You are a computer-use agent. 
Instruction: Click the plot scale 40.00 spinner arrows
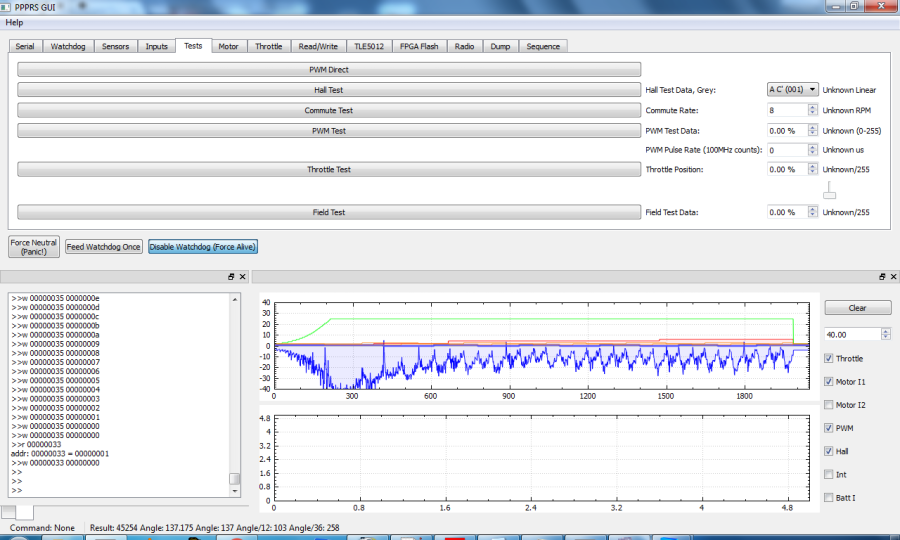[x=886, y=334]
